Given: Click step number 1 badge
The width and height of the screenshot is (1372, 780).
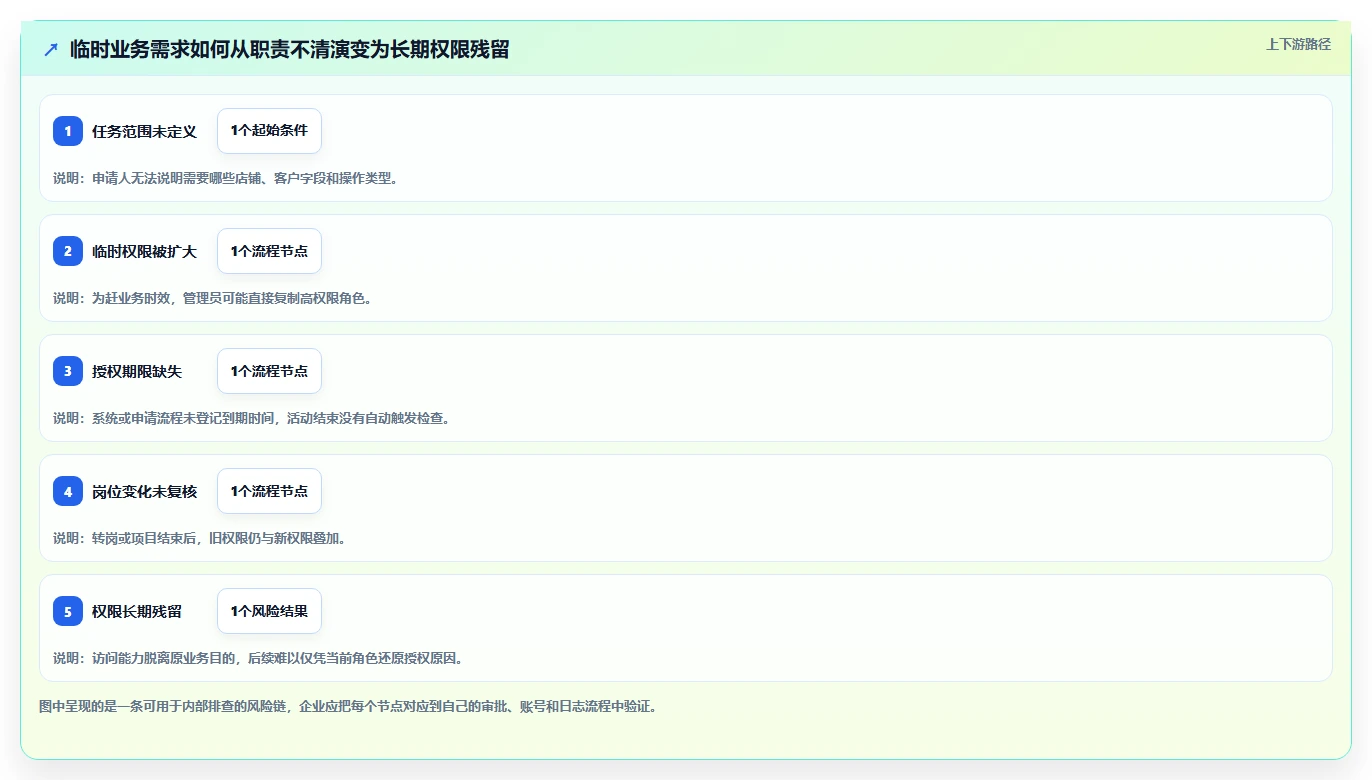Looking at the screenshot, I should pos(68,131).
